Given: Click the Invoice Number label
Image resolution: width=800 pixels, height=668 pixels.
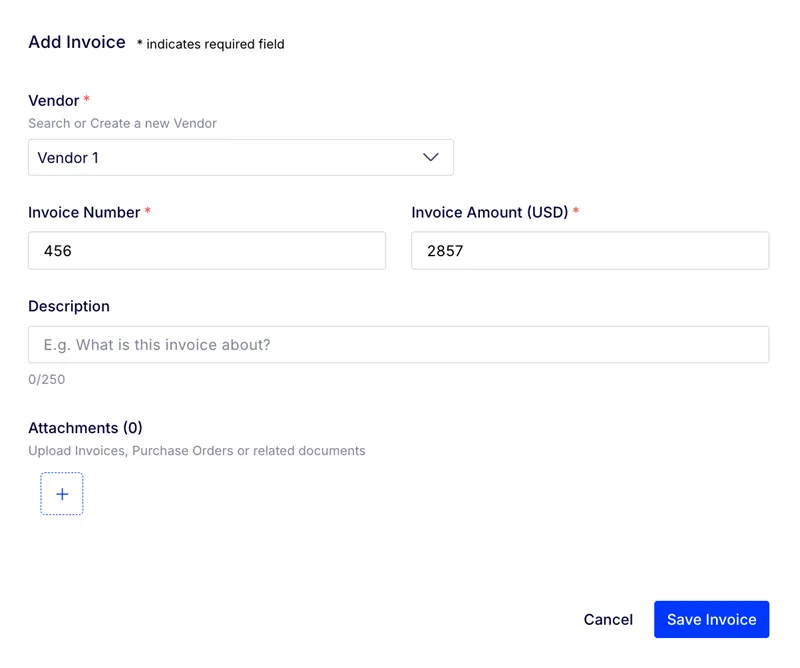Looking at the screenshot, I should click(84, 212).
